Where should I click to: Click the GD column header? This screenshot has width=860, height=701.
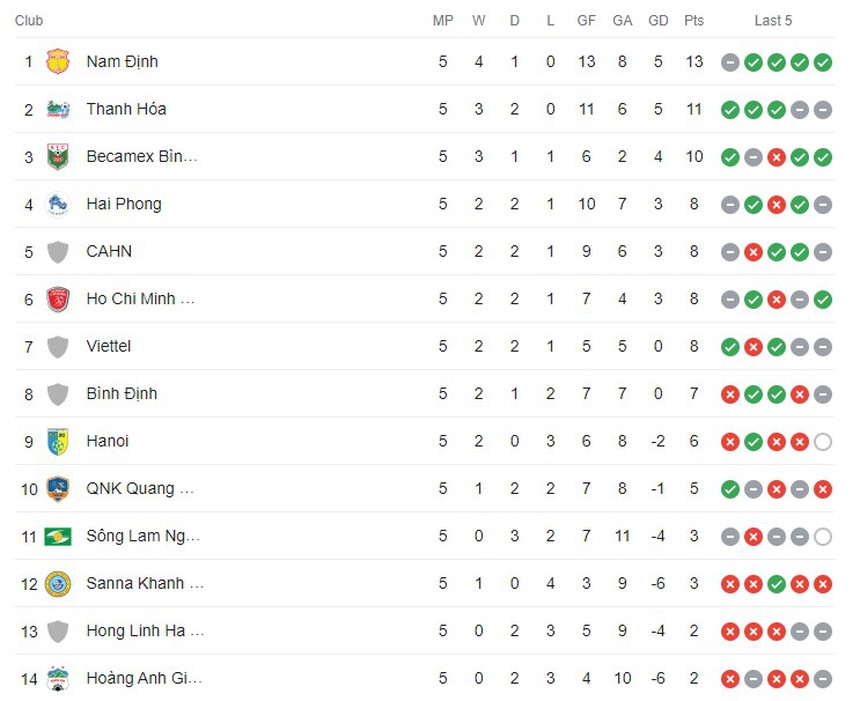tap(658, 20)
